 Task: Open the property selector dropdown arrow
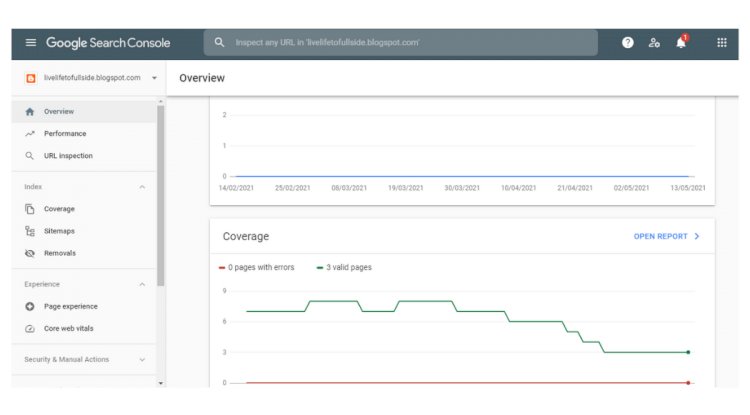coord(154,78)
